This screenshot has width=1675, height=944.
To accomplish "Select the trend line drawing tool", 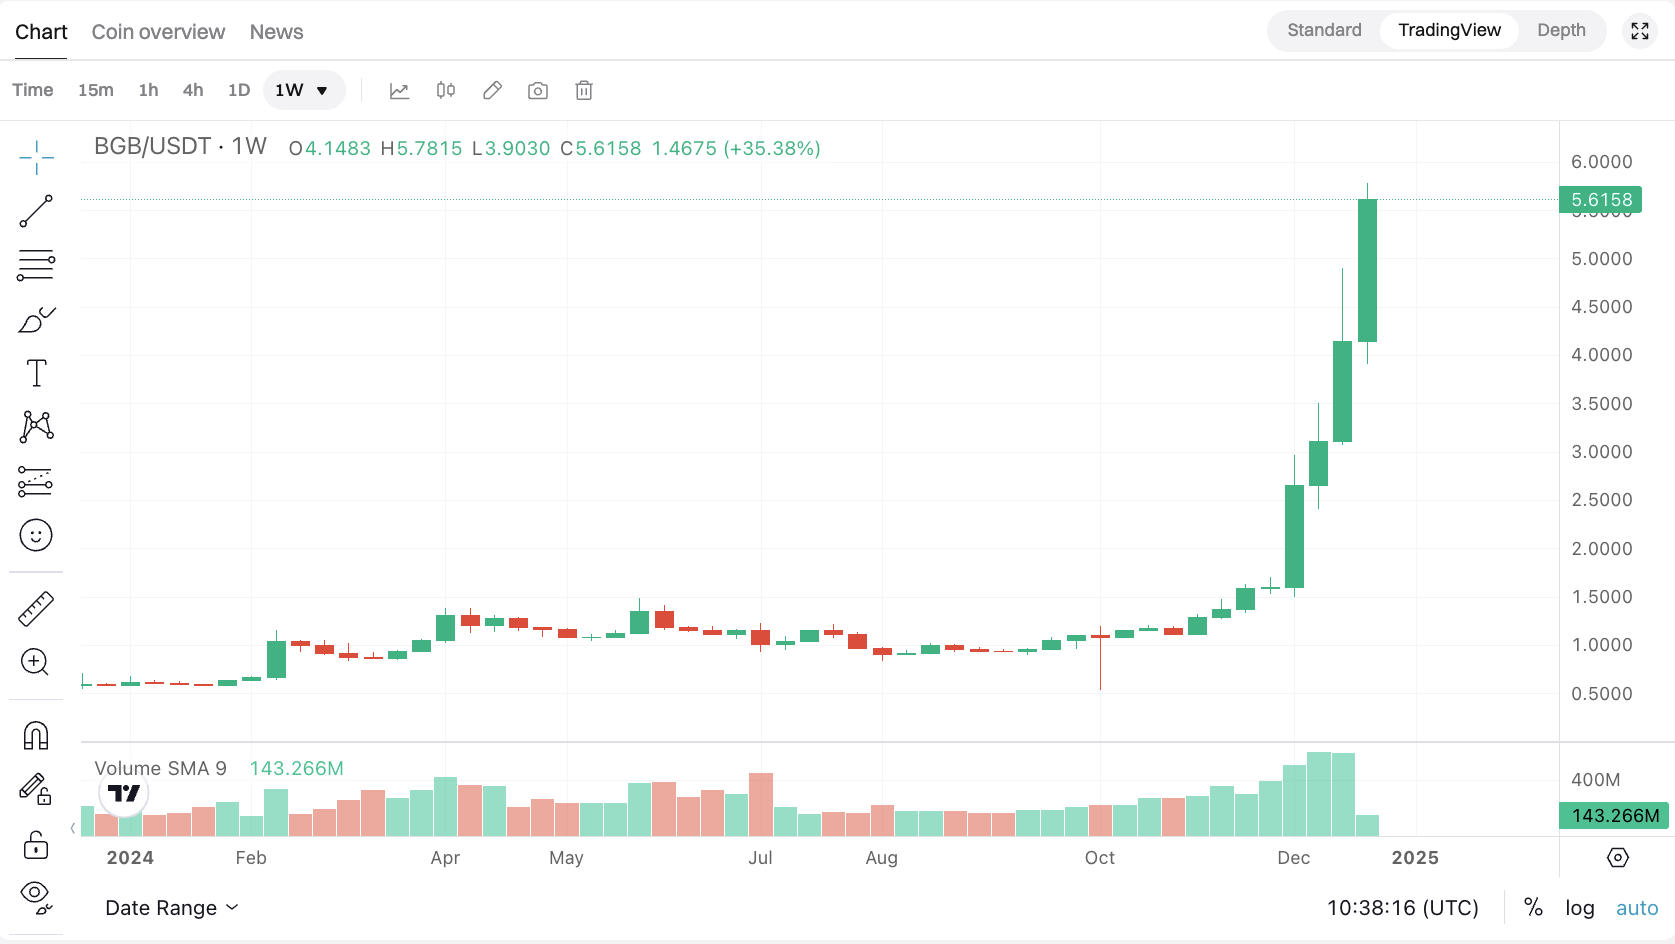I will (36, 211).
